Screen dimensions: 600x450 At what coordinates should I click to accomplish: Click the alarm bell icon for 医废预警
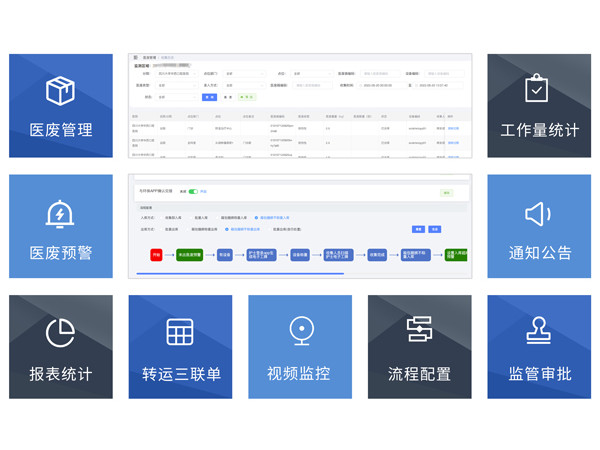pos(60,213)
